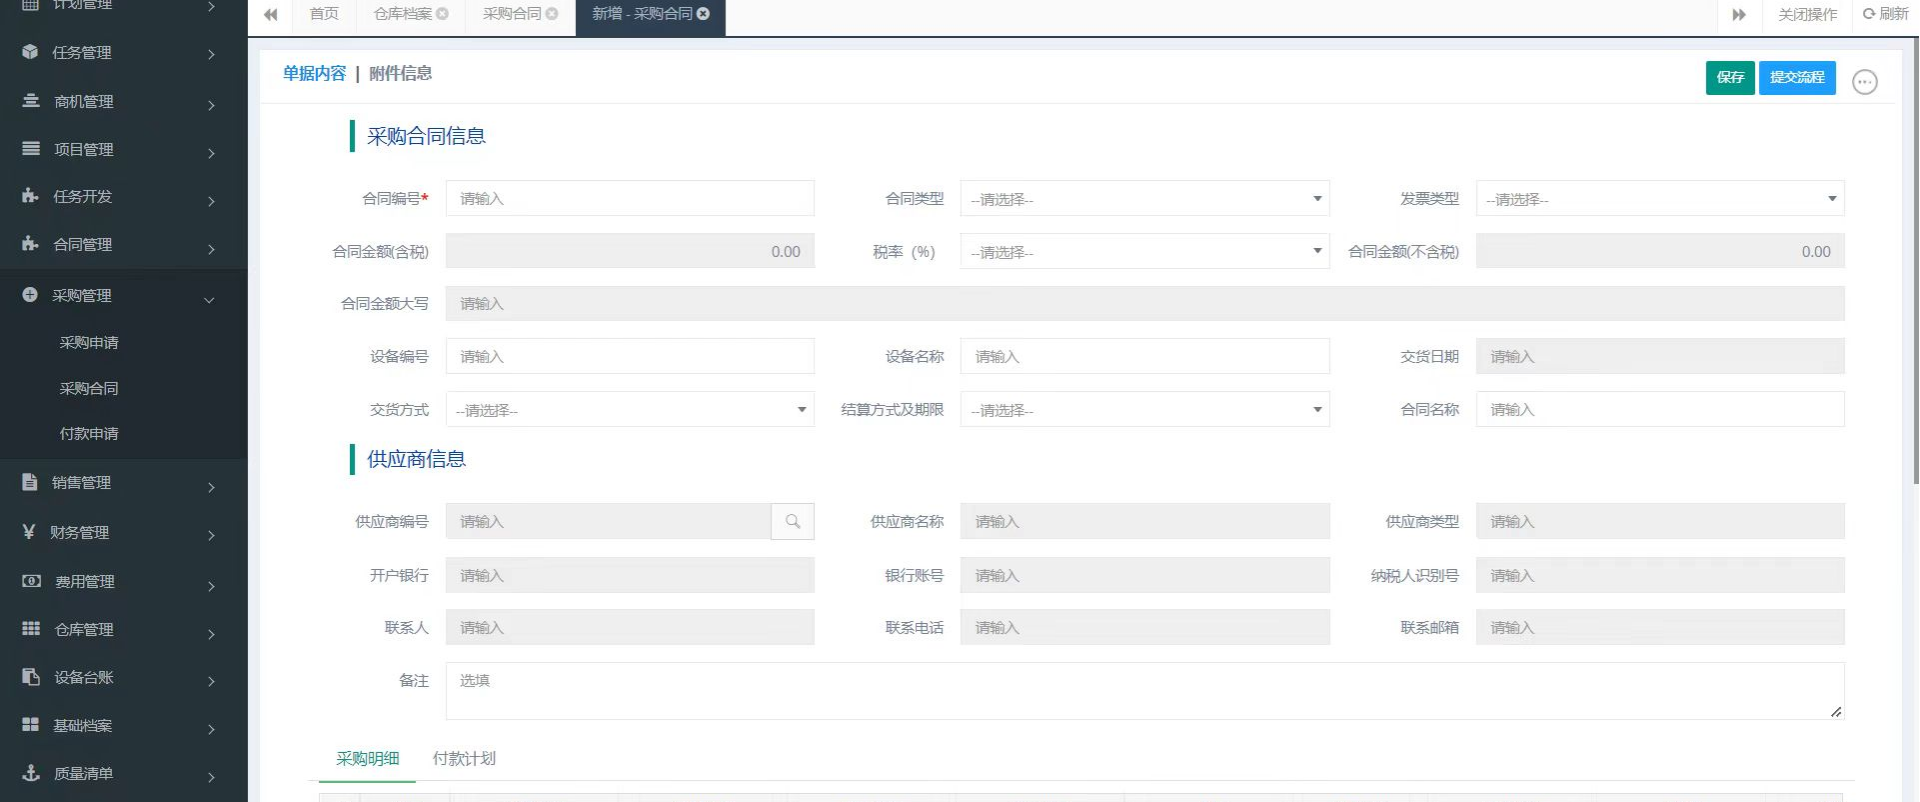1920x802 pixels.
Task: Click the 交货日期 date field
Action: 1660,356
